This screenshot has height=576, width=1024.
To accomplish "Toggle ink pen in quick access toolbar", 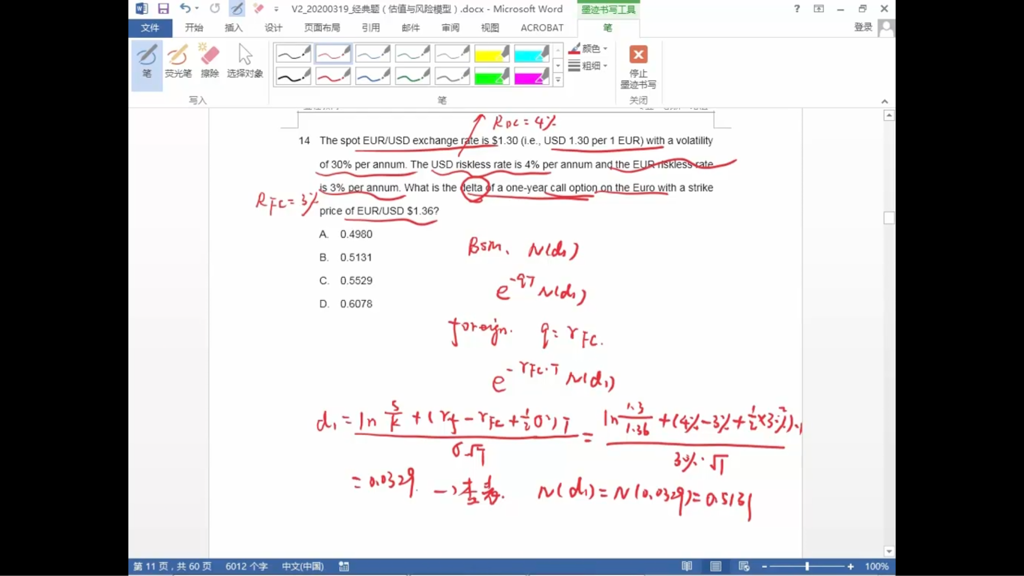I will coord(236,8).
